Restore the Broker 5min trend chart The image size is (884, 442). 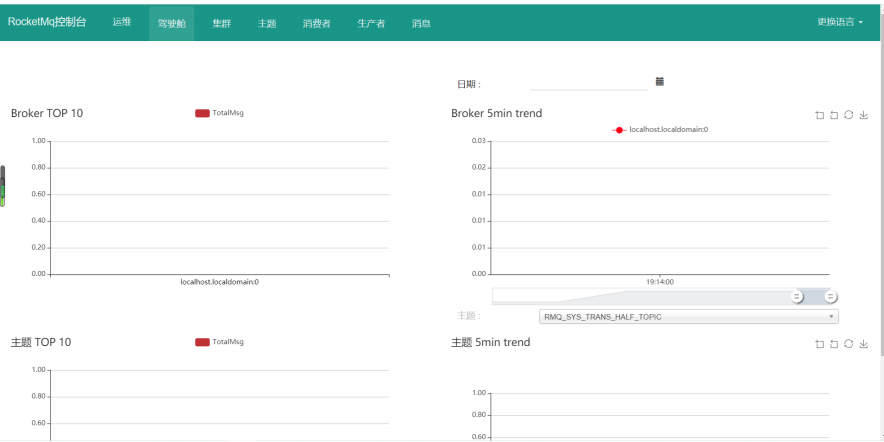click(x=848, y=115)
